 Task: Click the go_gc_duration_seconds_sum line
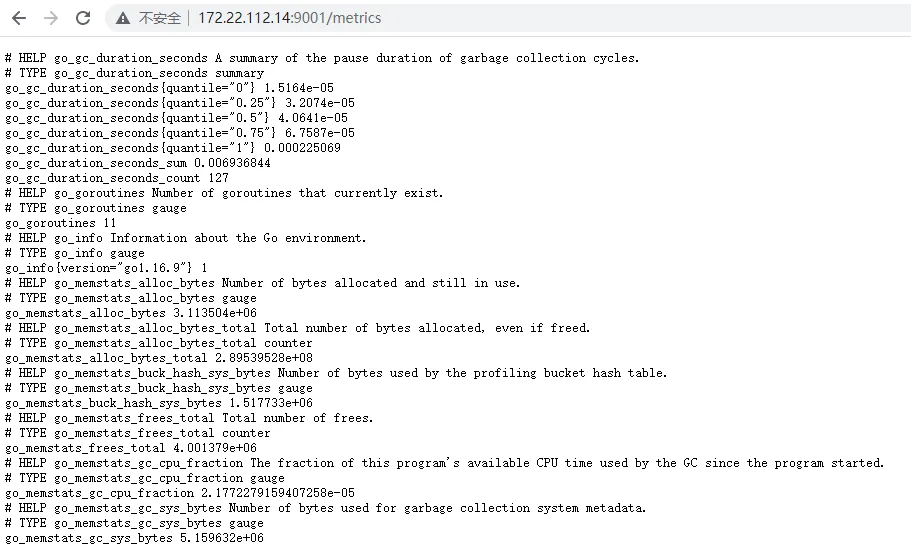point(138,163)
